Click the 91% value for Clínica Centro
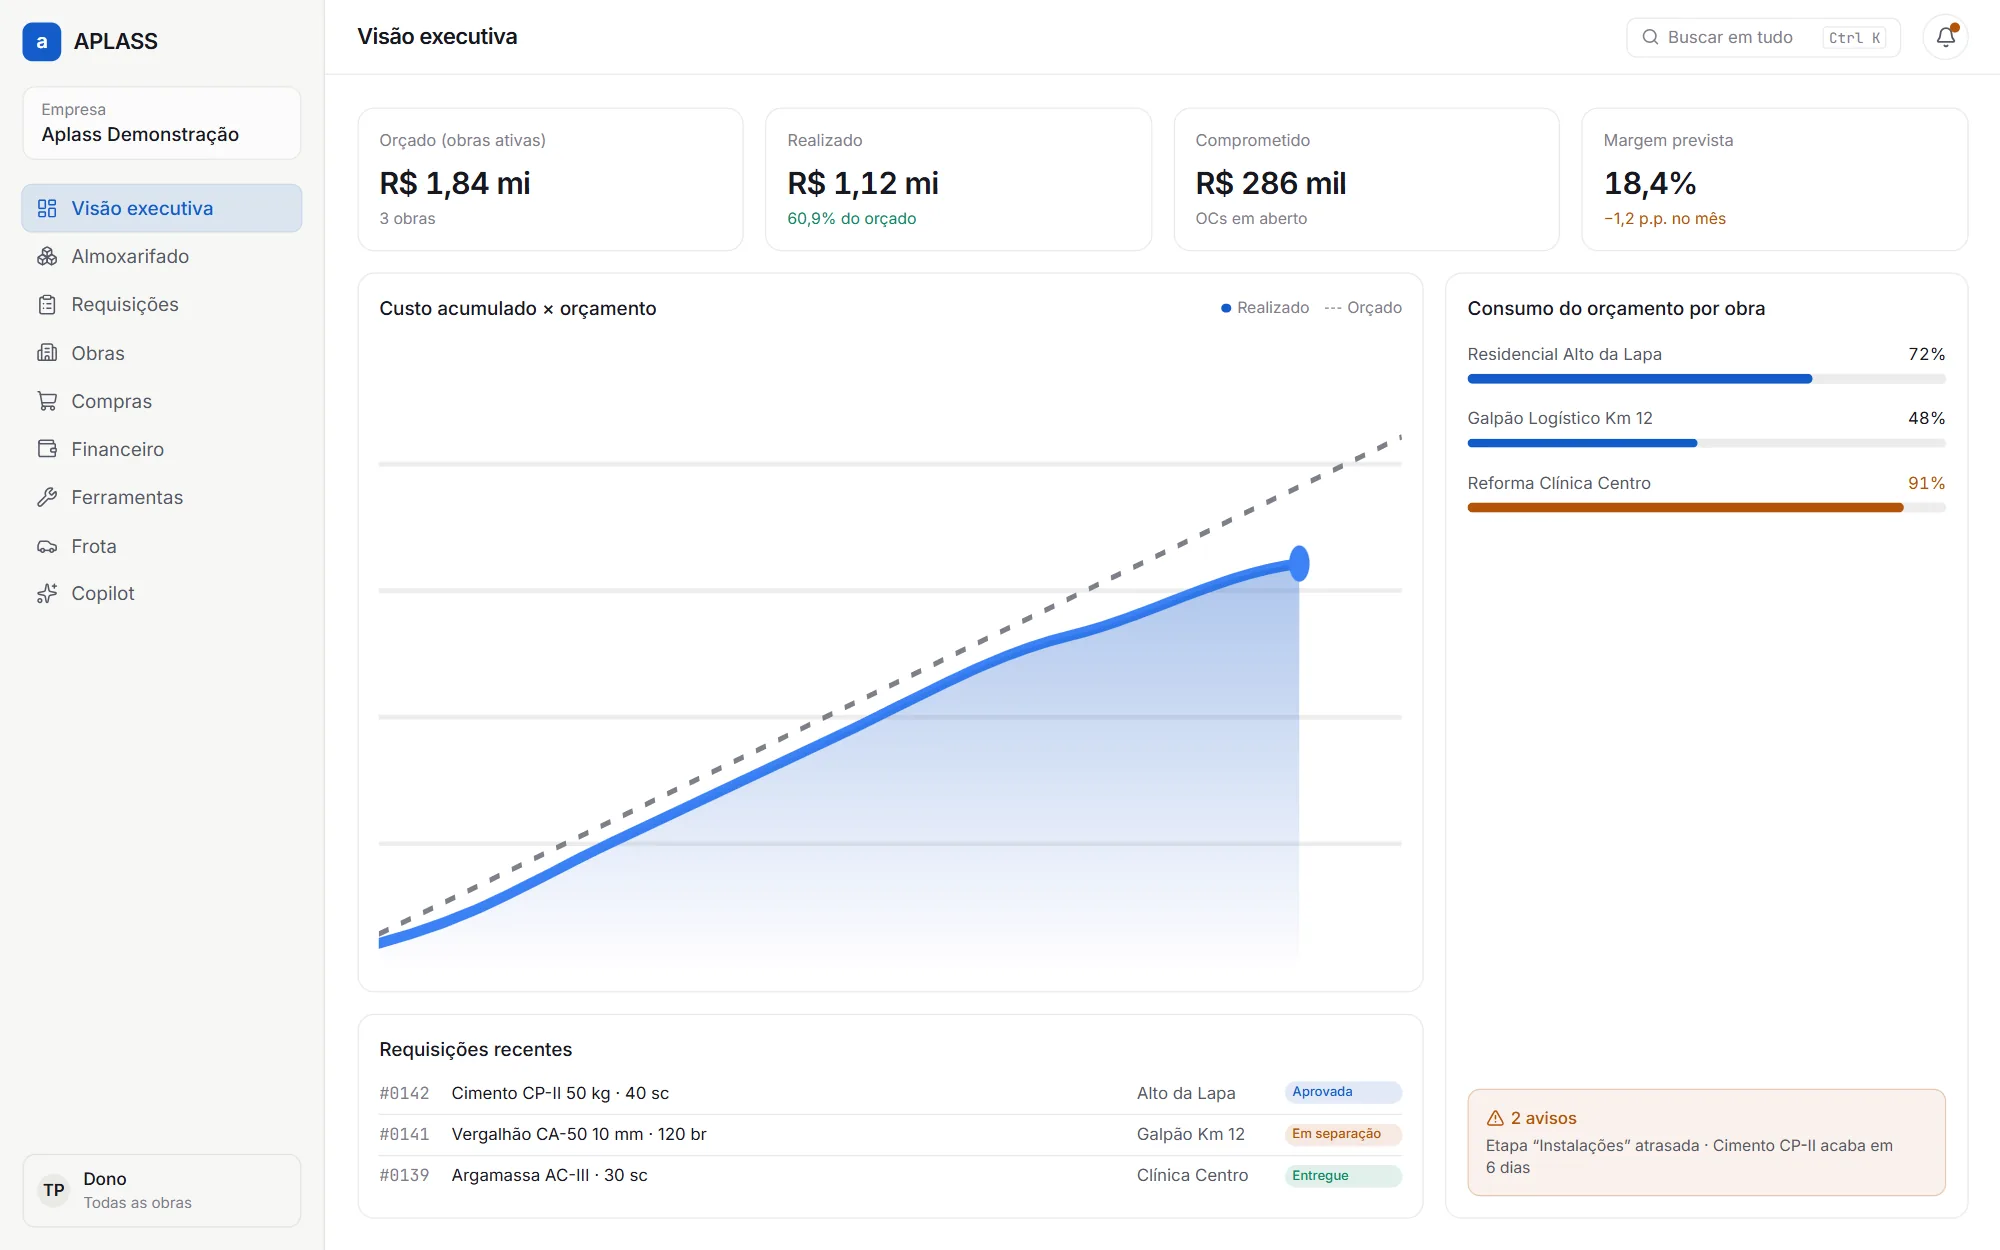The width and height of the screenshot is (2000, 1250). [1926, 483]
